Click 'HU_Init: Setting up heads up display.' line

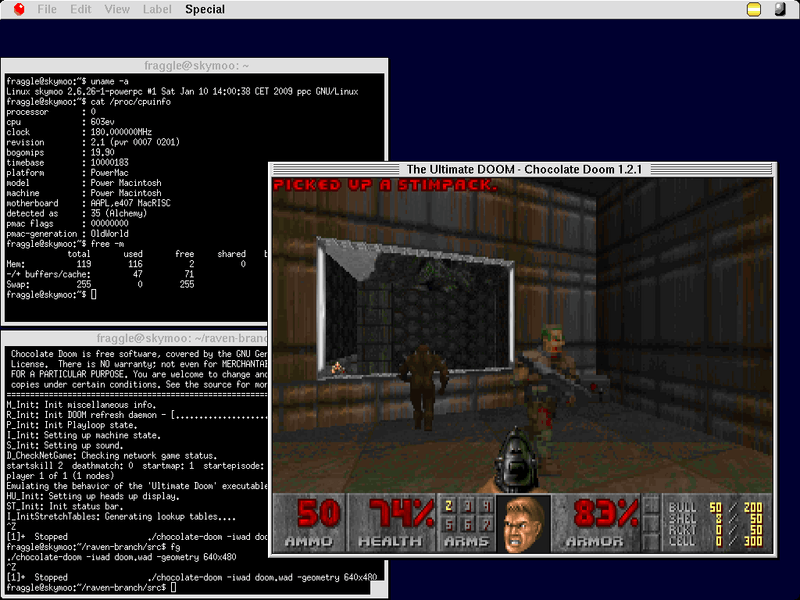93,496
